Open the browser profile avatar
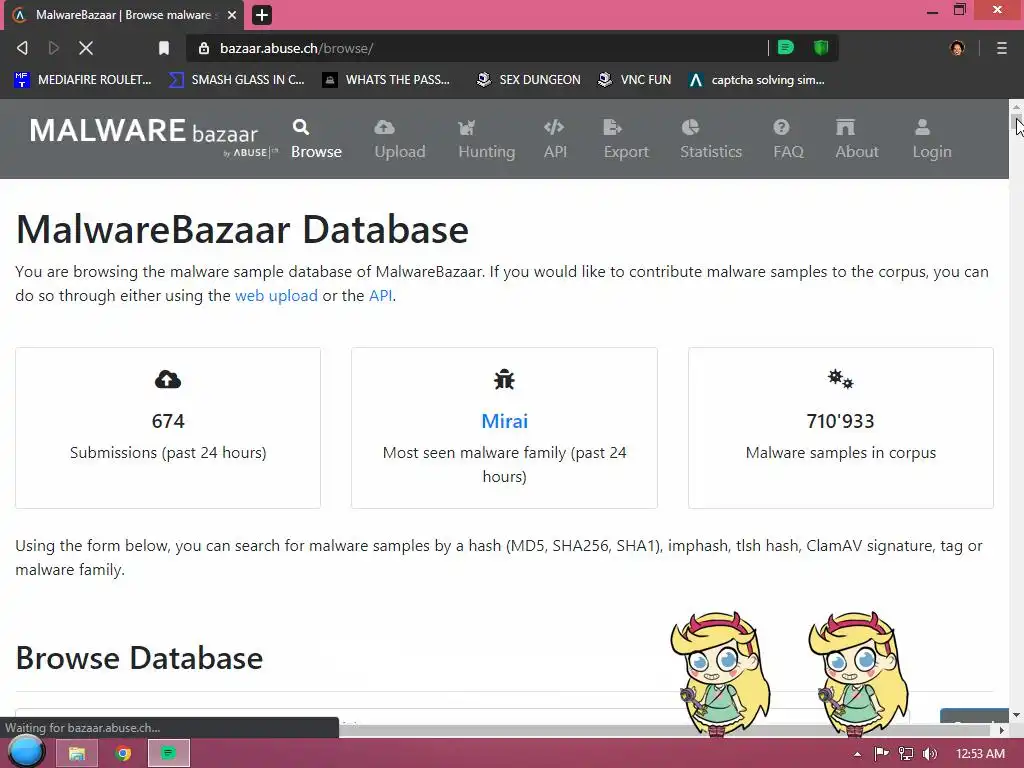The height and width of the screenshot is (768, 1024). 957,48
